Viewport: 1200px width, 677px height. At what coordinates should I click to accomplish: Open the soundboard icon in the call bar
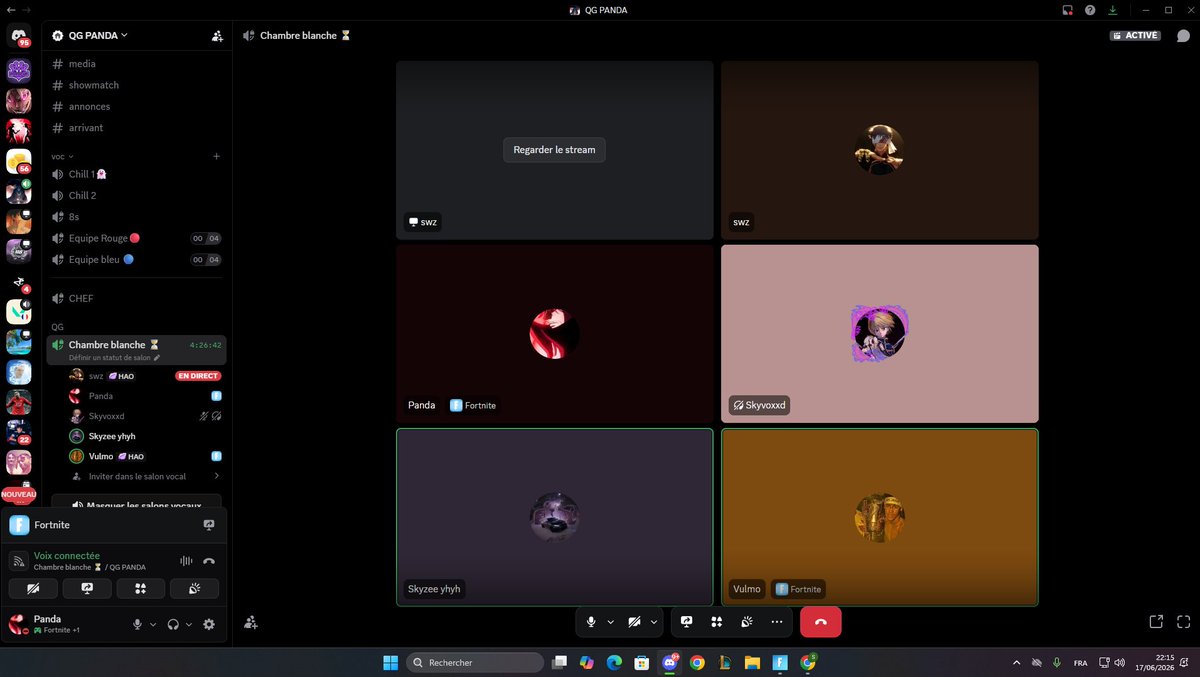tap(746, 622)
